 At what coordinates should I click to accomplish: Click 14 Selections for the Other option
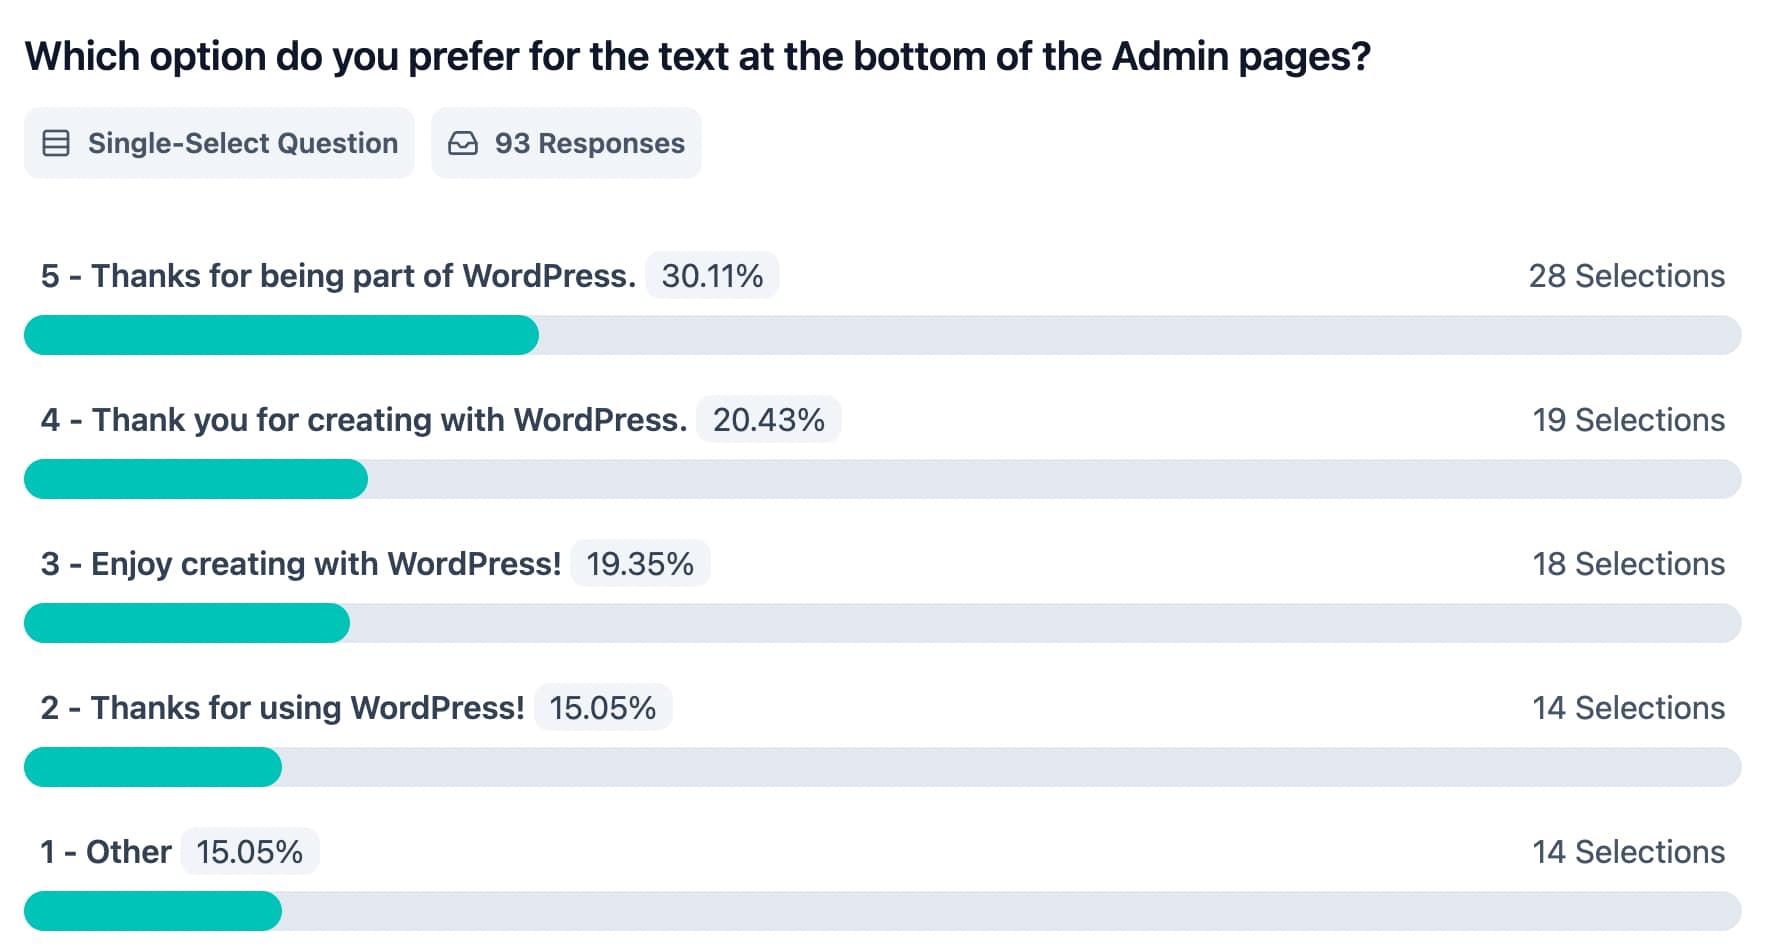coord(1628,852)
